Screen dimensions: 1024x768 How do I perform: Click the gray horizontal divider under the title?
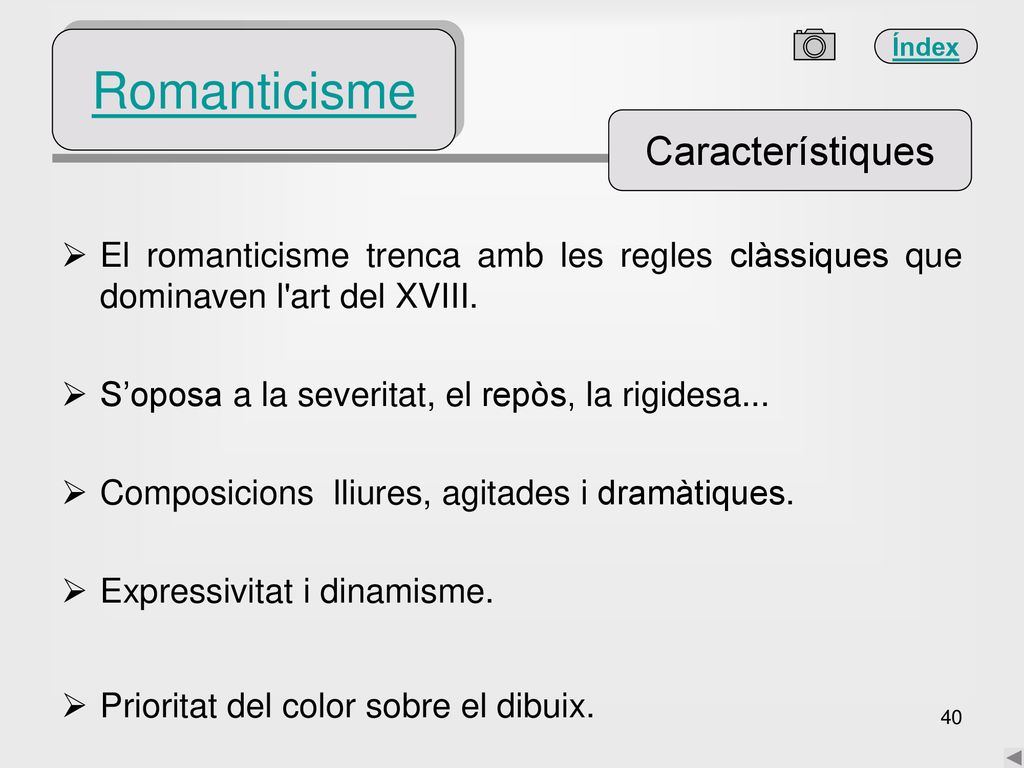coord(330,159)
